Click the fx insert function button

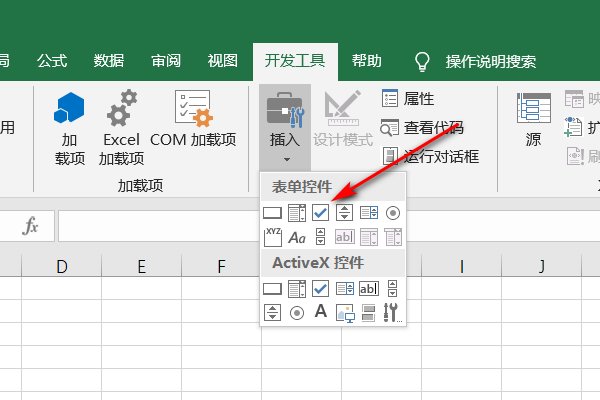point(30,226)
